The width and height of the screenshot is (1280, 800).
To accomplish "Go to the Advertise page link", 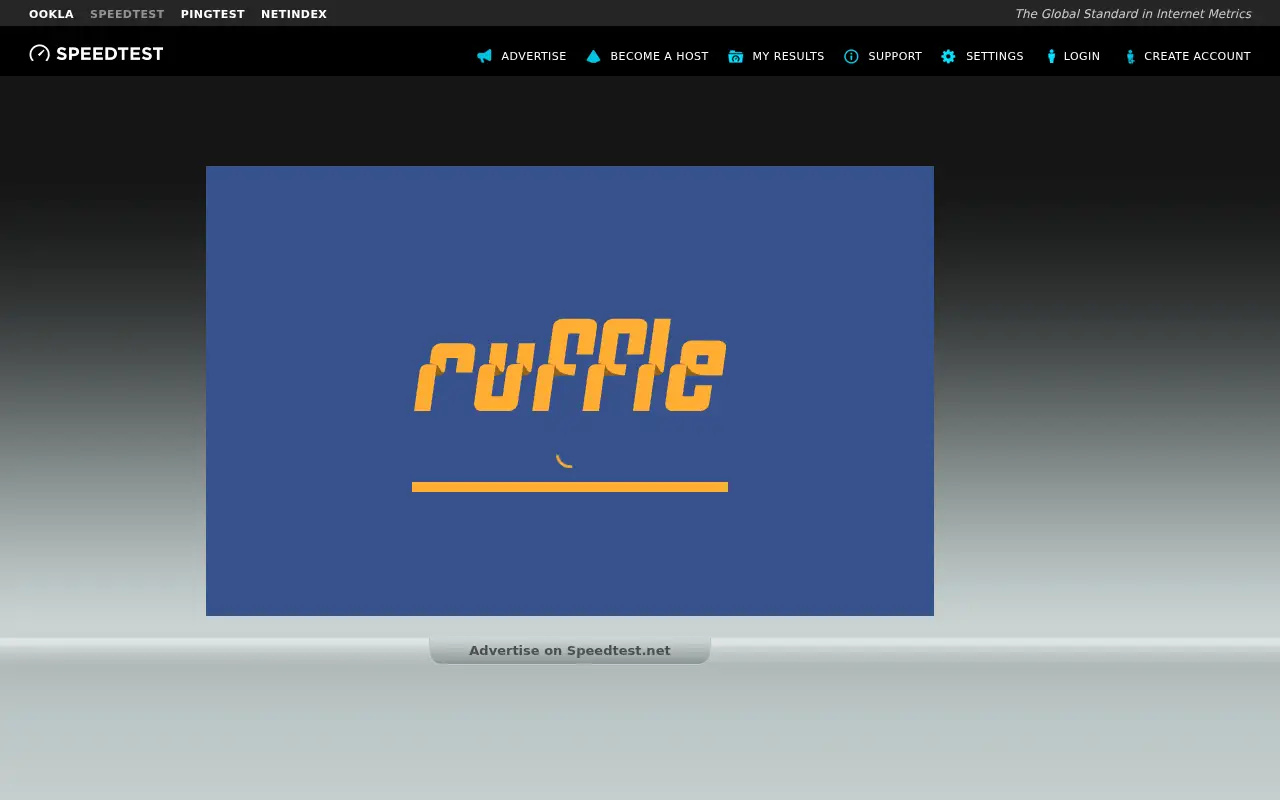I will click(x=534, y=56).
